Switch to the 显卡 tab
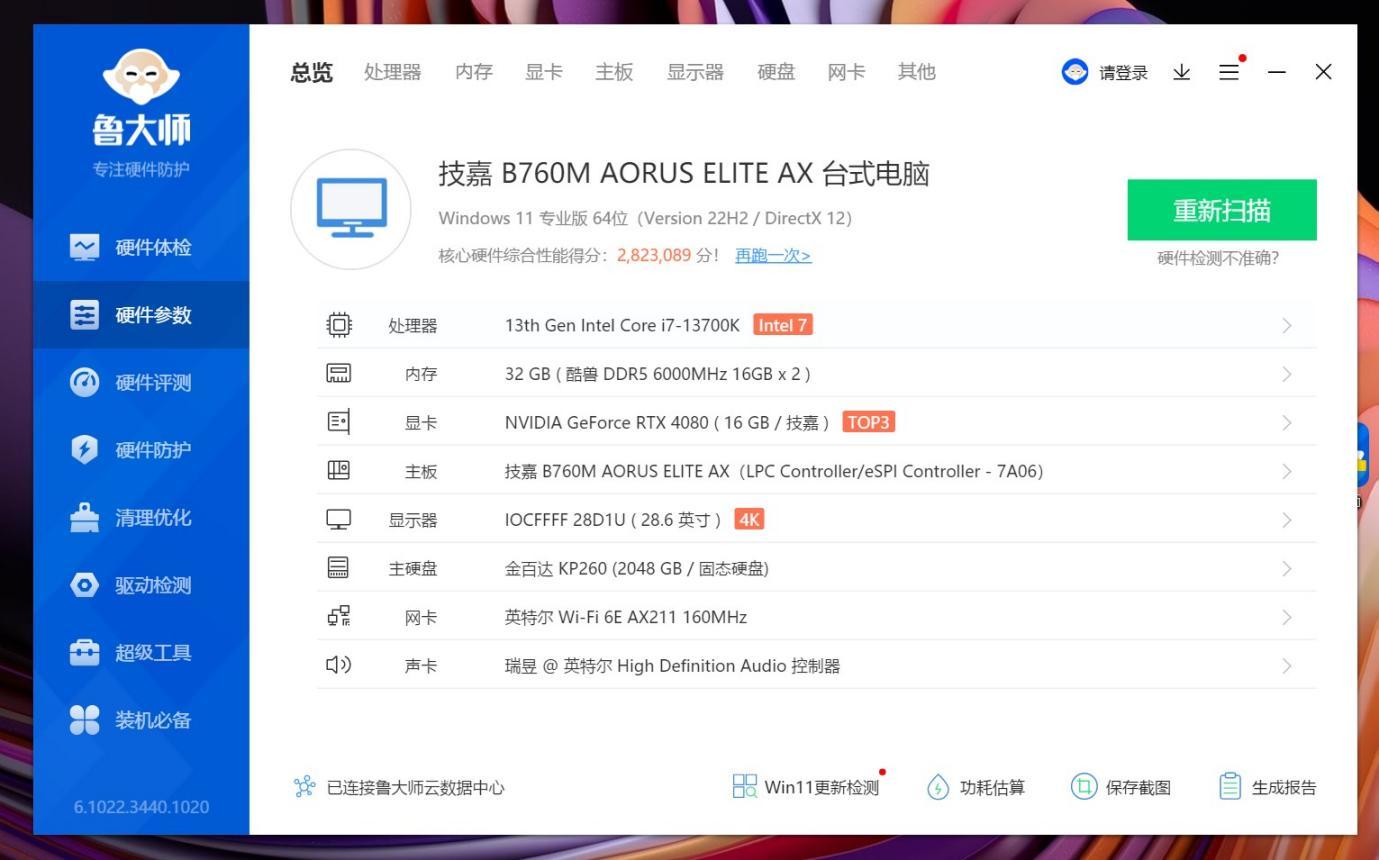Viewport: 1379px width, 860px height. coord(544,72)
